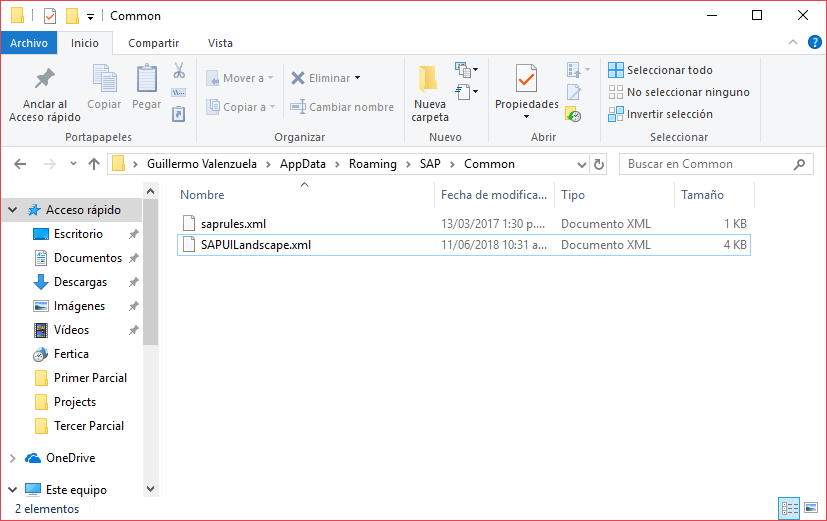Click the Anclar al Acceso rápido pin icon
The width and height of the screenshot is (827, 521).
[44, 79]
